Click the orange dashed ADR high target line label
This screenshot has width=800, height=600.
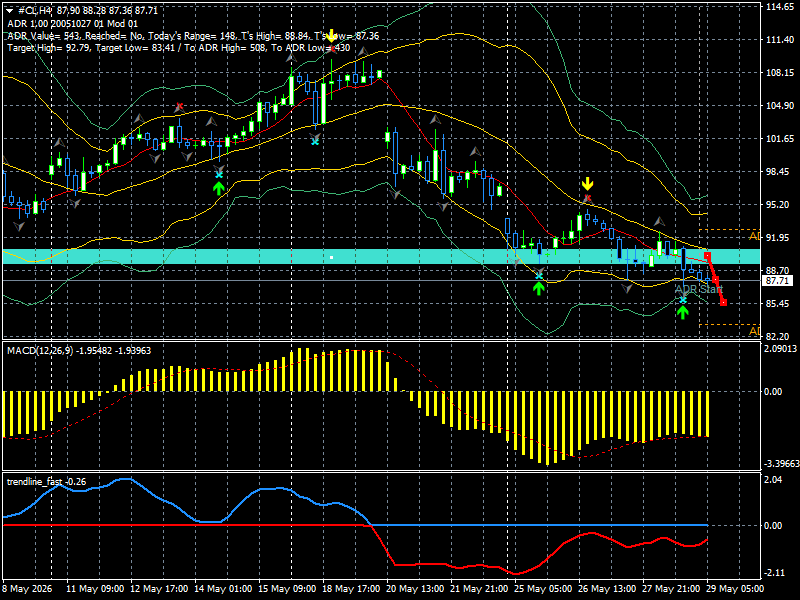755,237
